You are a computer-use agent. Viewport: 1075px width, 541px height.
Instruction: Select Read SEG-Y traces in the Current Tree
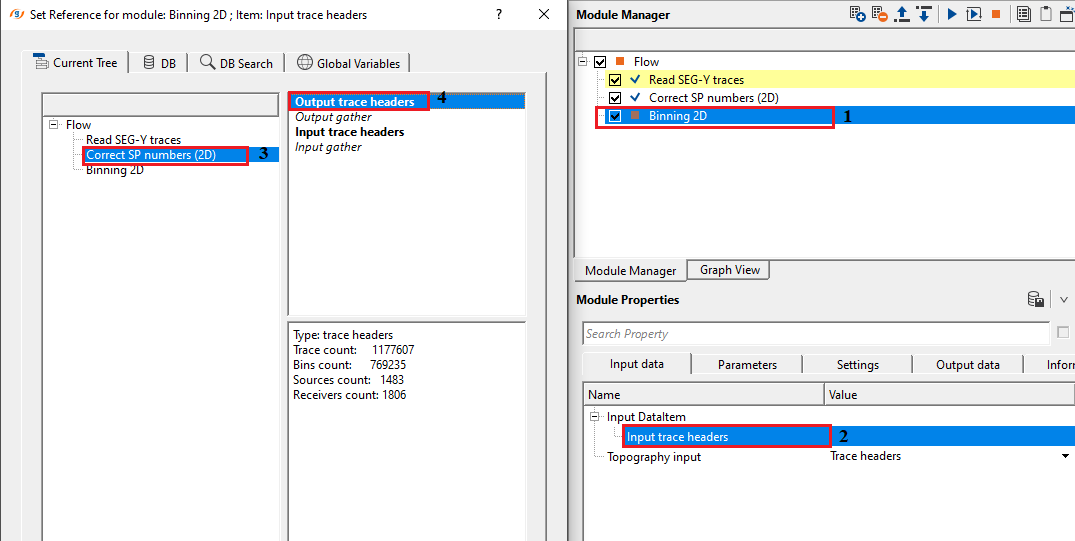[x=133, y=140]
